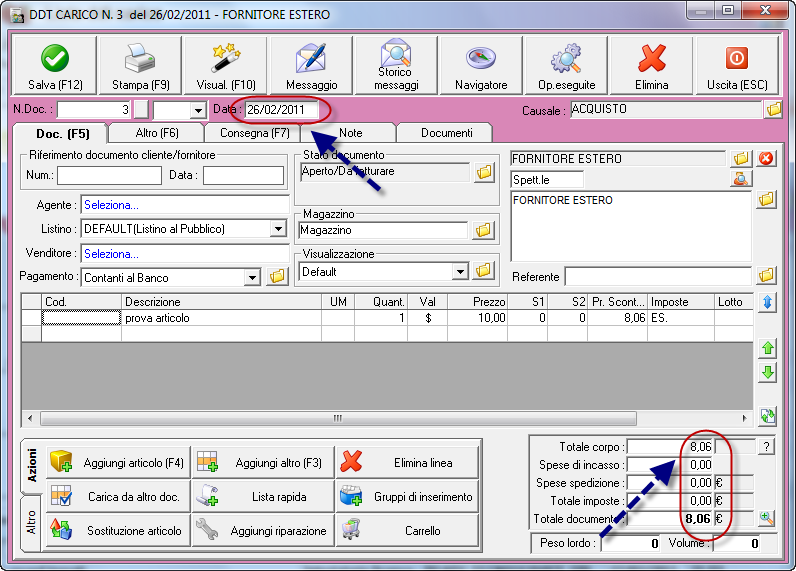The height and width of the screenshot is (571, 796).
Task: Expand the Visualizzazione Default dropdown
Action: [x=460, y=272]
